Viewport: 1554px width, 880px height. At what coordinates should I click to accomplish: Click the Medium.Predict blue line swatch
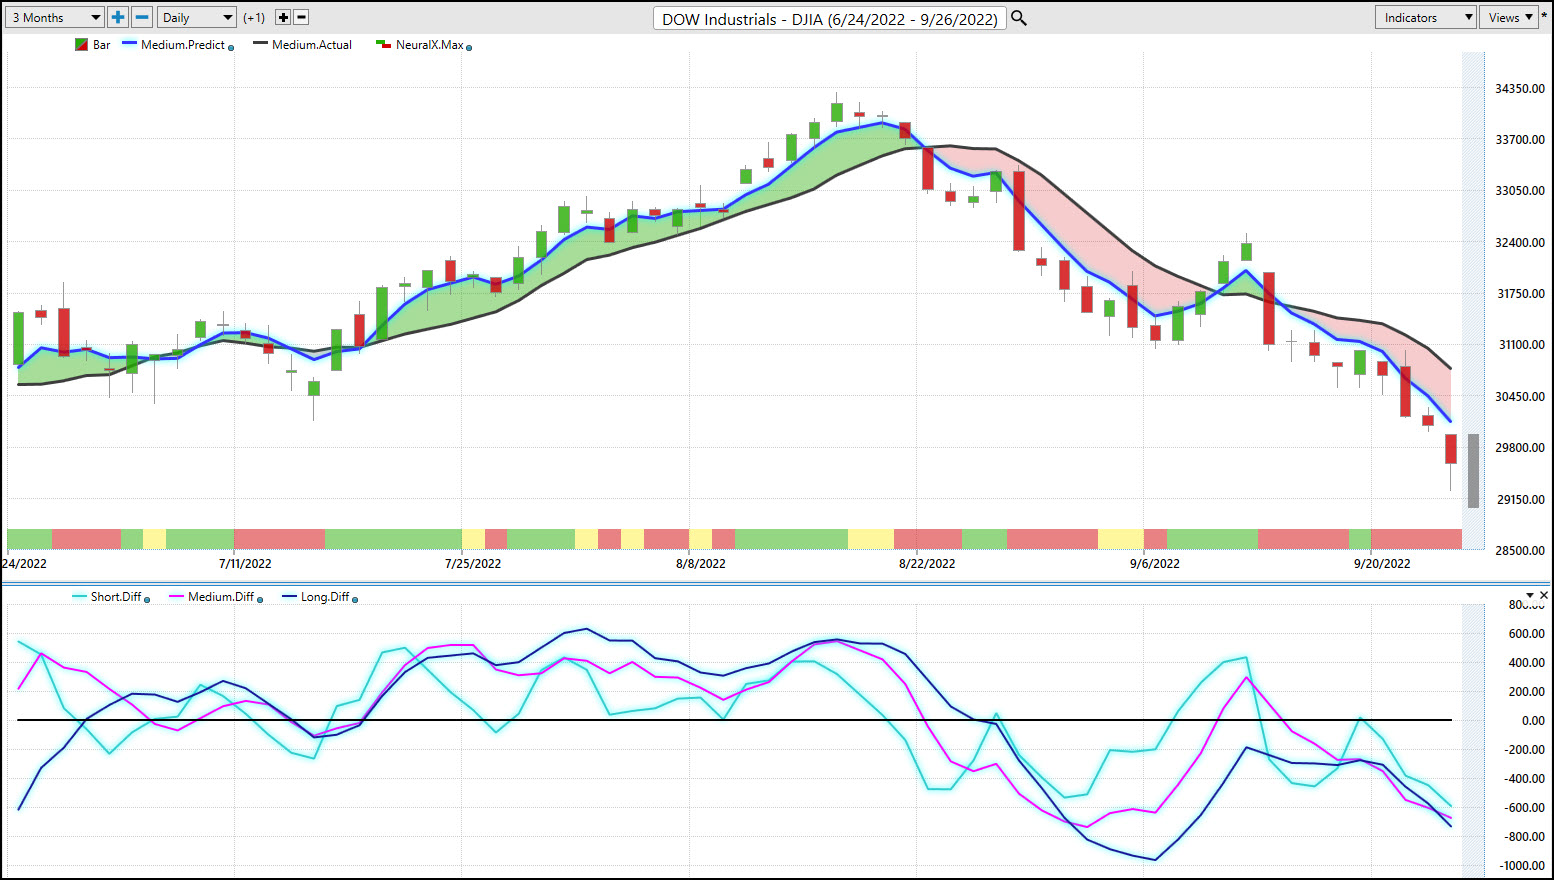129,44
